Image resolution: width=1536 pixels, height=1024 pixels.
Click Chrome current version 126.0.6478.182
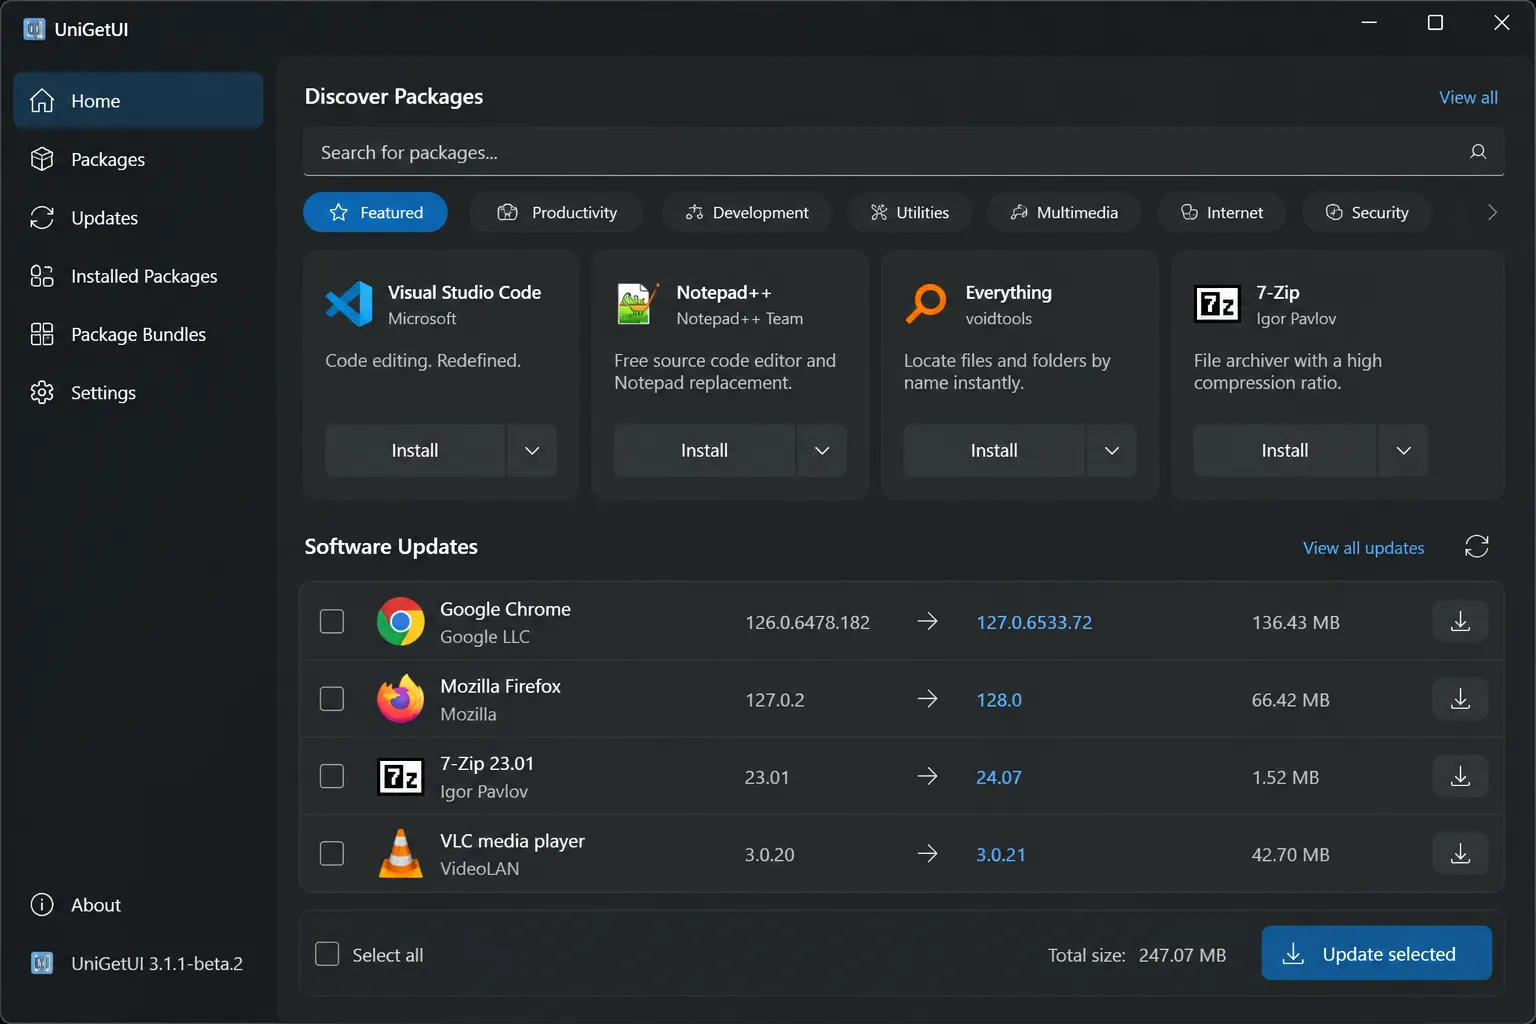[x=807, y=622]
